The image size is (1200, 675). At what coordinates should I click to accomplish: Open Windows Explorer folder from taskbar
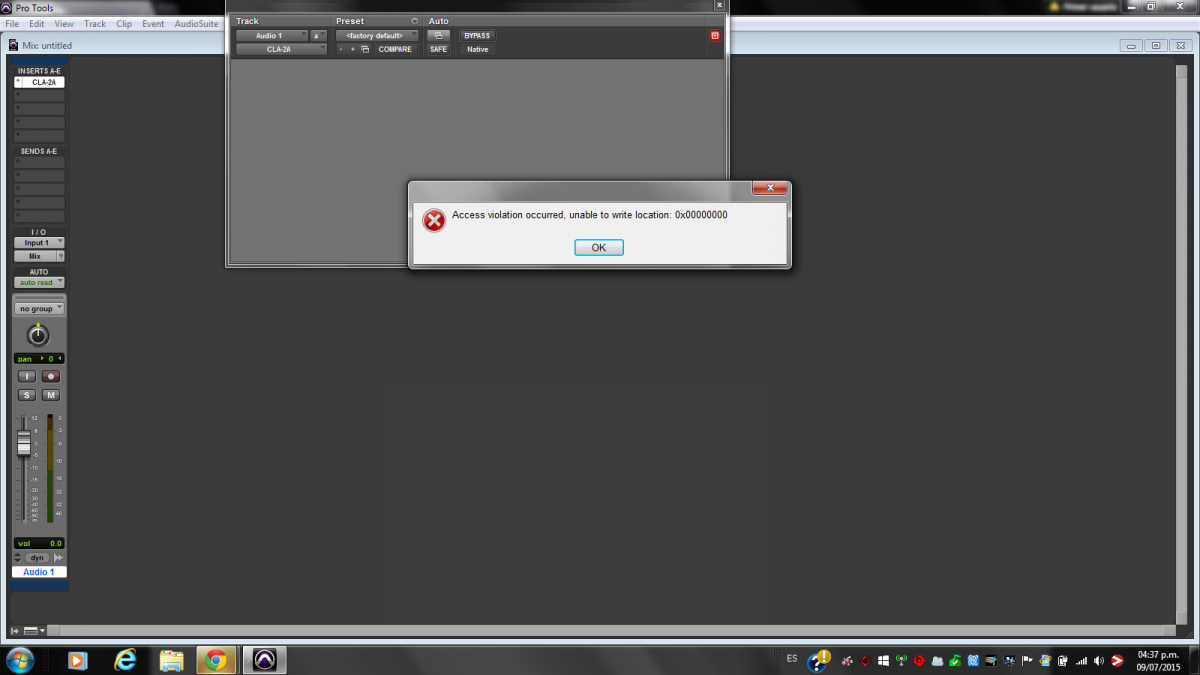(x=172, y=660)
